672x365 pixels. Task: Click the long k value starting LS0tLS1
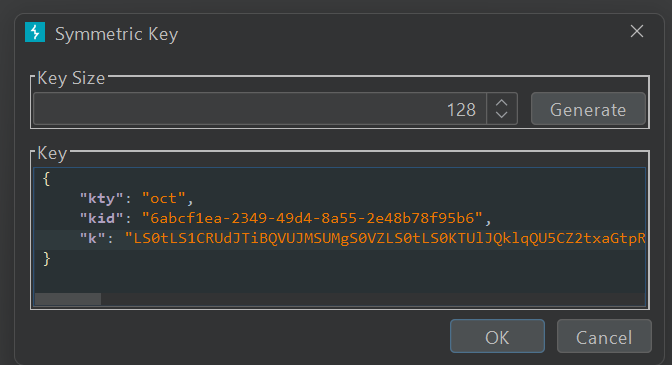(385, 238)
